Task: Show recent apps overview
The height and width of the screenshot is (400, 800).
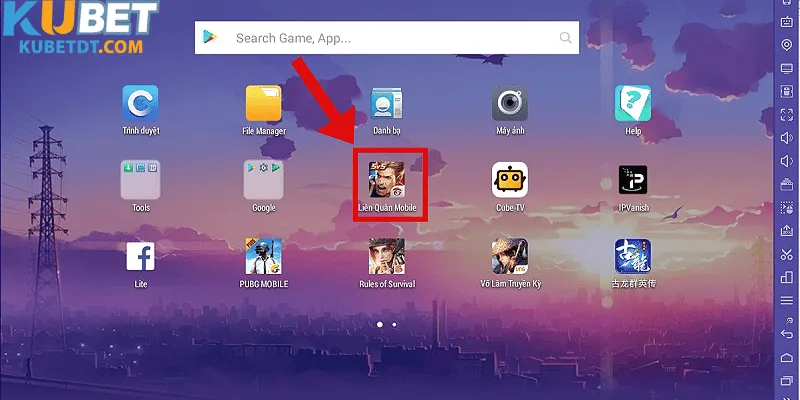Action: click(x=786, y=381)
